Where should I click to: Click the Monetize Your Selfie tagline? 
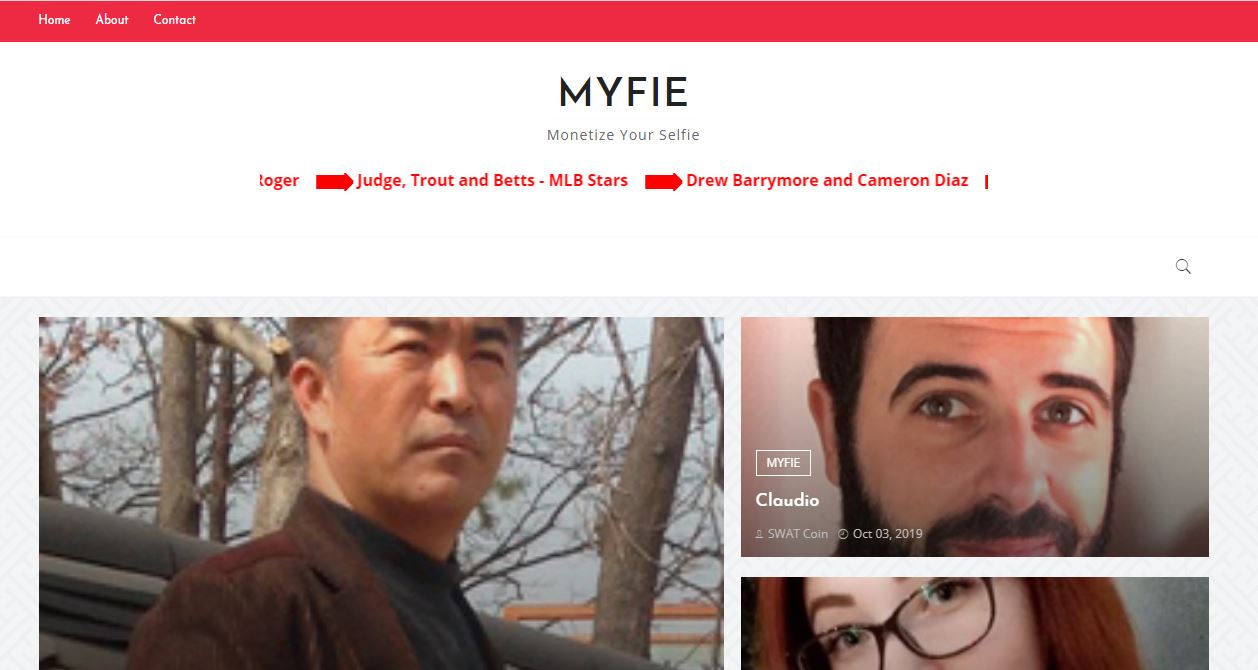point(623,135)
